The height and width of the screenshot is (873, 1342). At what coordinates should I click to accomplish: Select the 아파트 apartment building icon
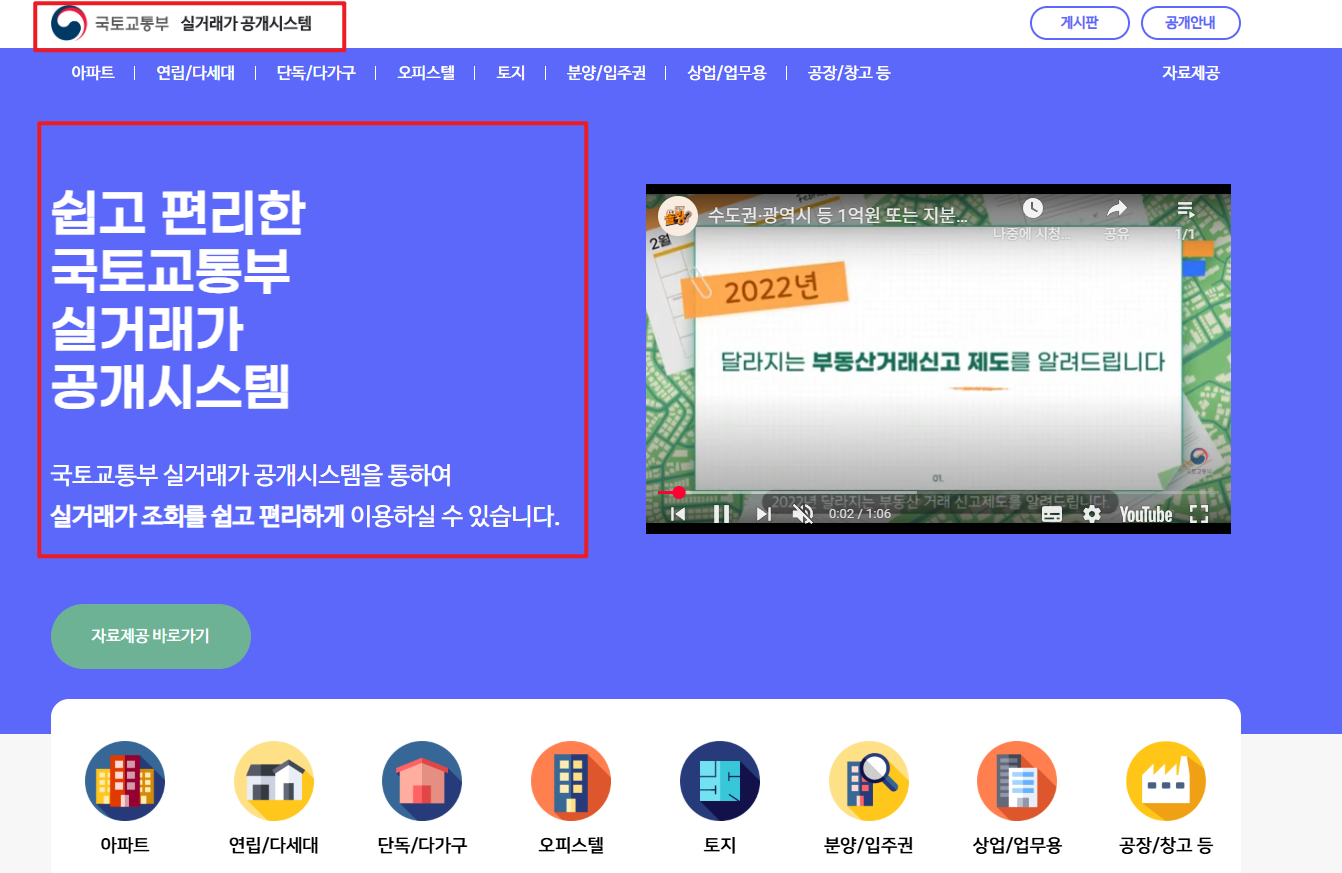click(x=124, y=780)
